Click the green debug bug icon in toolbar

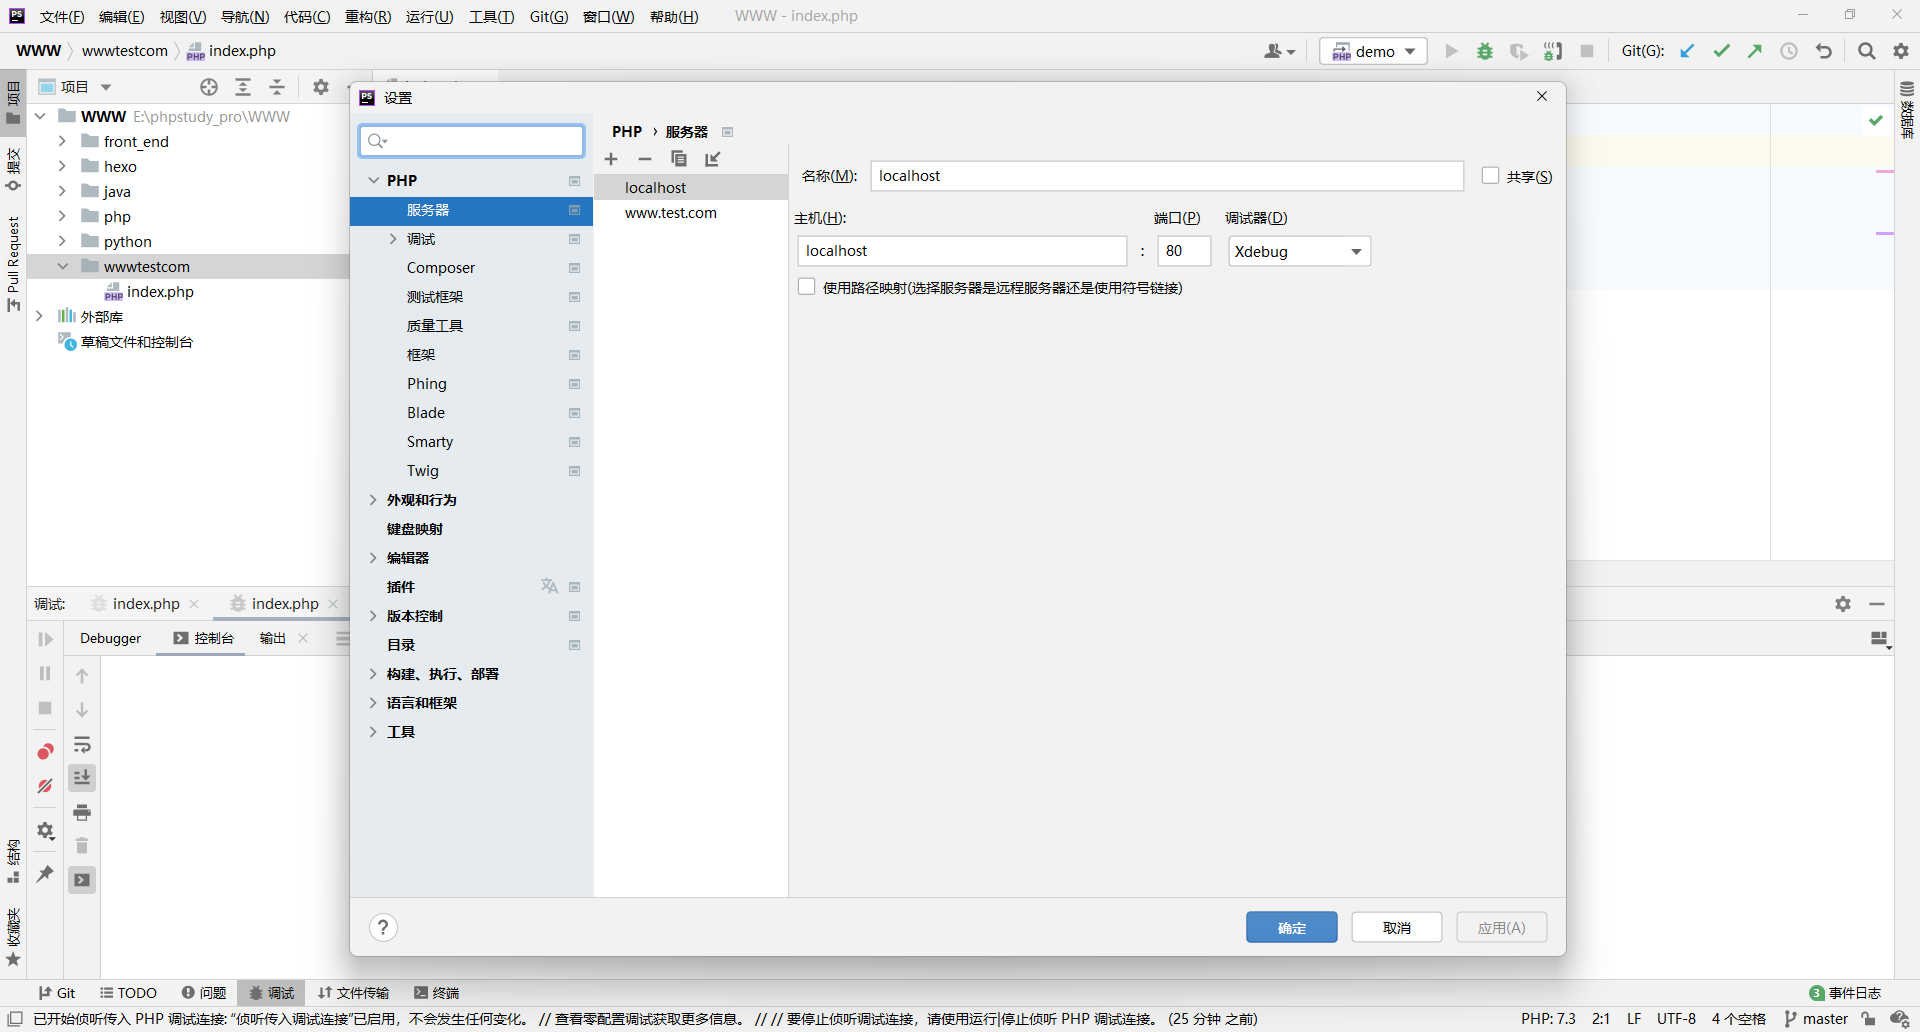(1485, 51)
